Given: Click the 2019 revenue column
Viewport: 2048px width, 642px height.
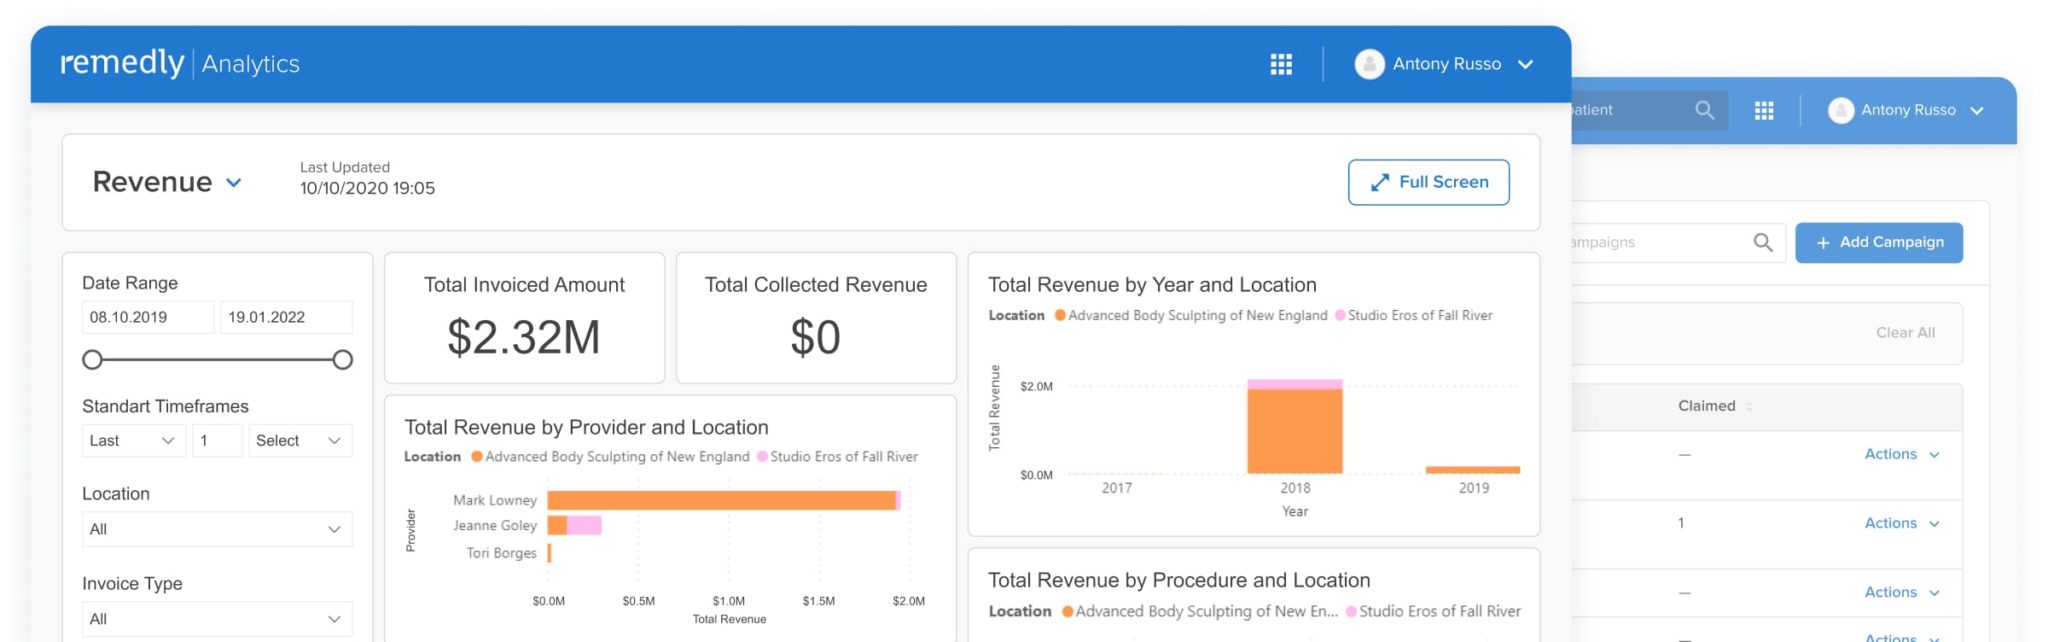Looking at the screenshot, I should click(x=1473, y=470).
